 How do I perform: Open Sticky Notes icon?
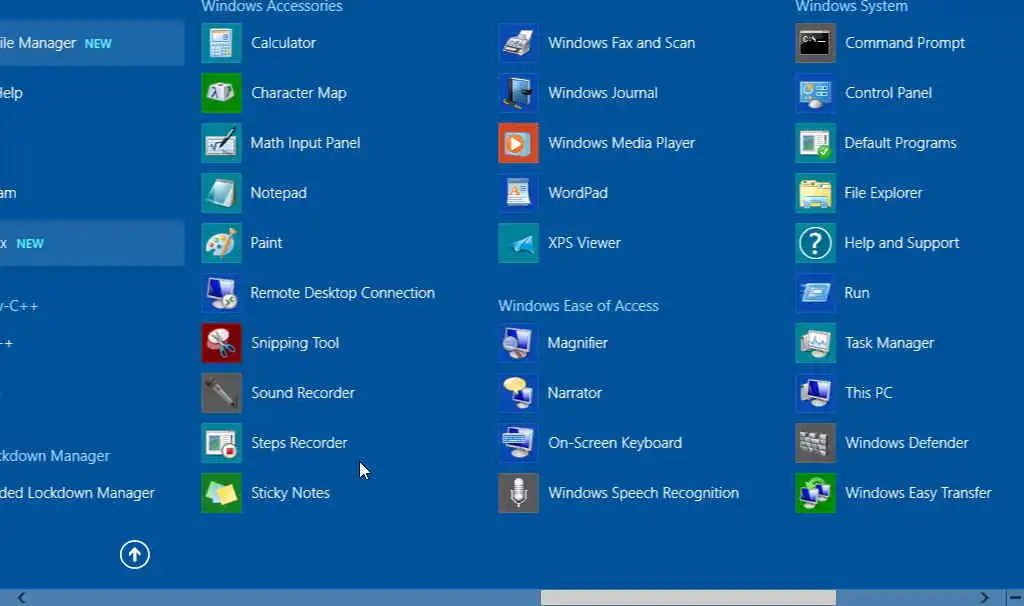[x=221, y=493]
